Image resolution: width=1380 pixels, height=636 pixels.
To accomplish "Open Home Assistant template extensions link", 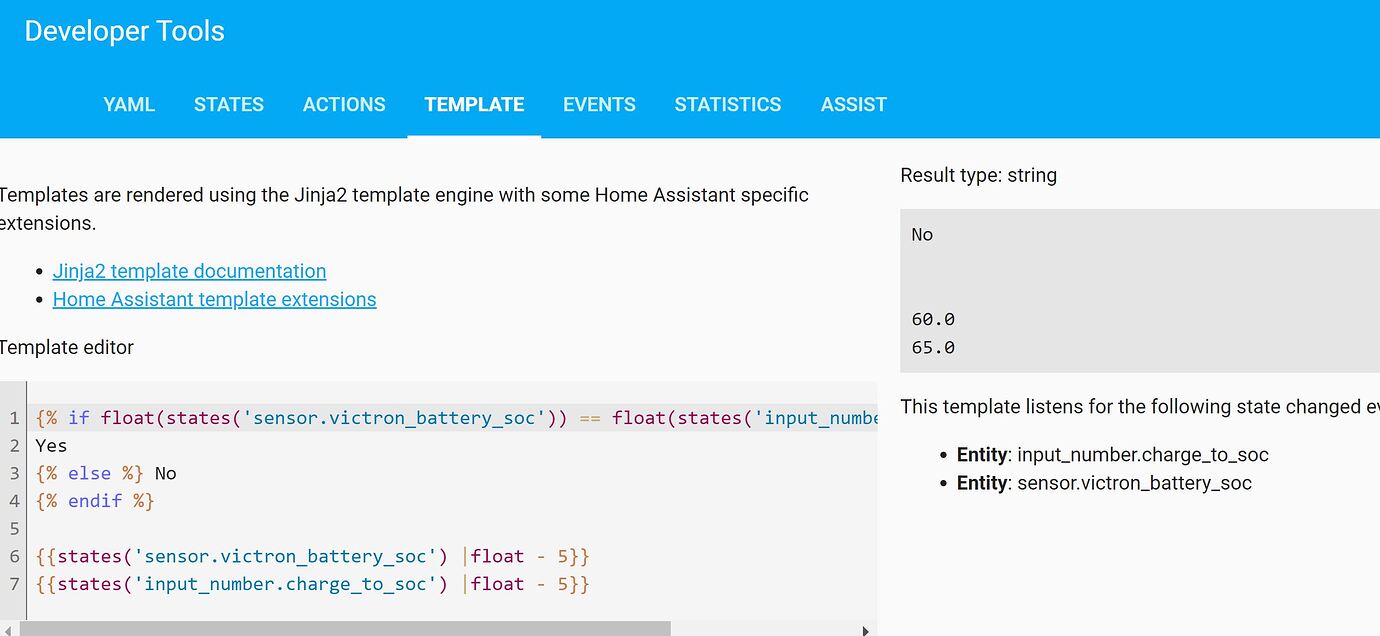I will pyautogui.click(x=214, y=299).
